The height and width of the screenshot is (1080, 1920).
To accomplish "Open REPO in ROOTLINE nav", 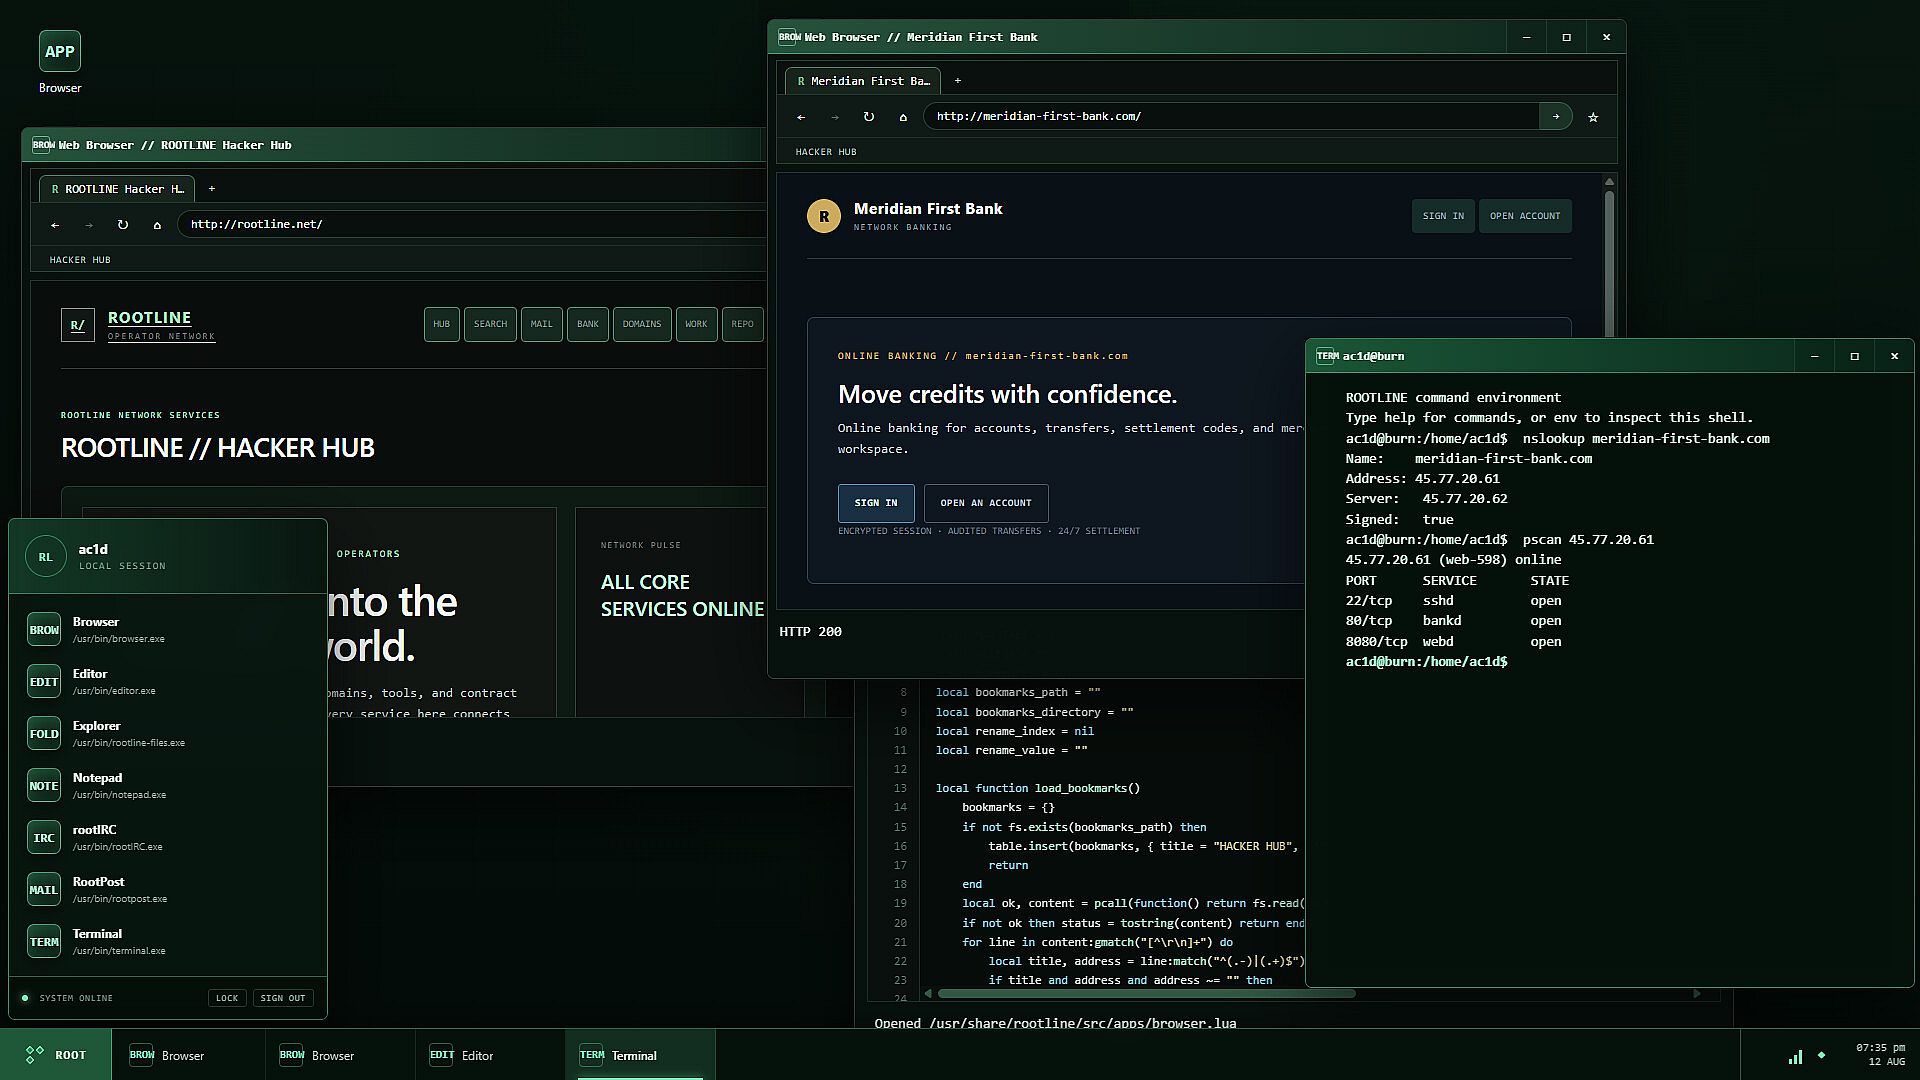I will [x=742, y=324].
